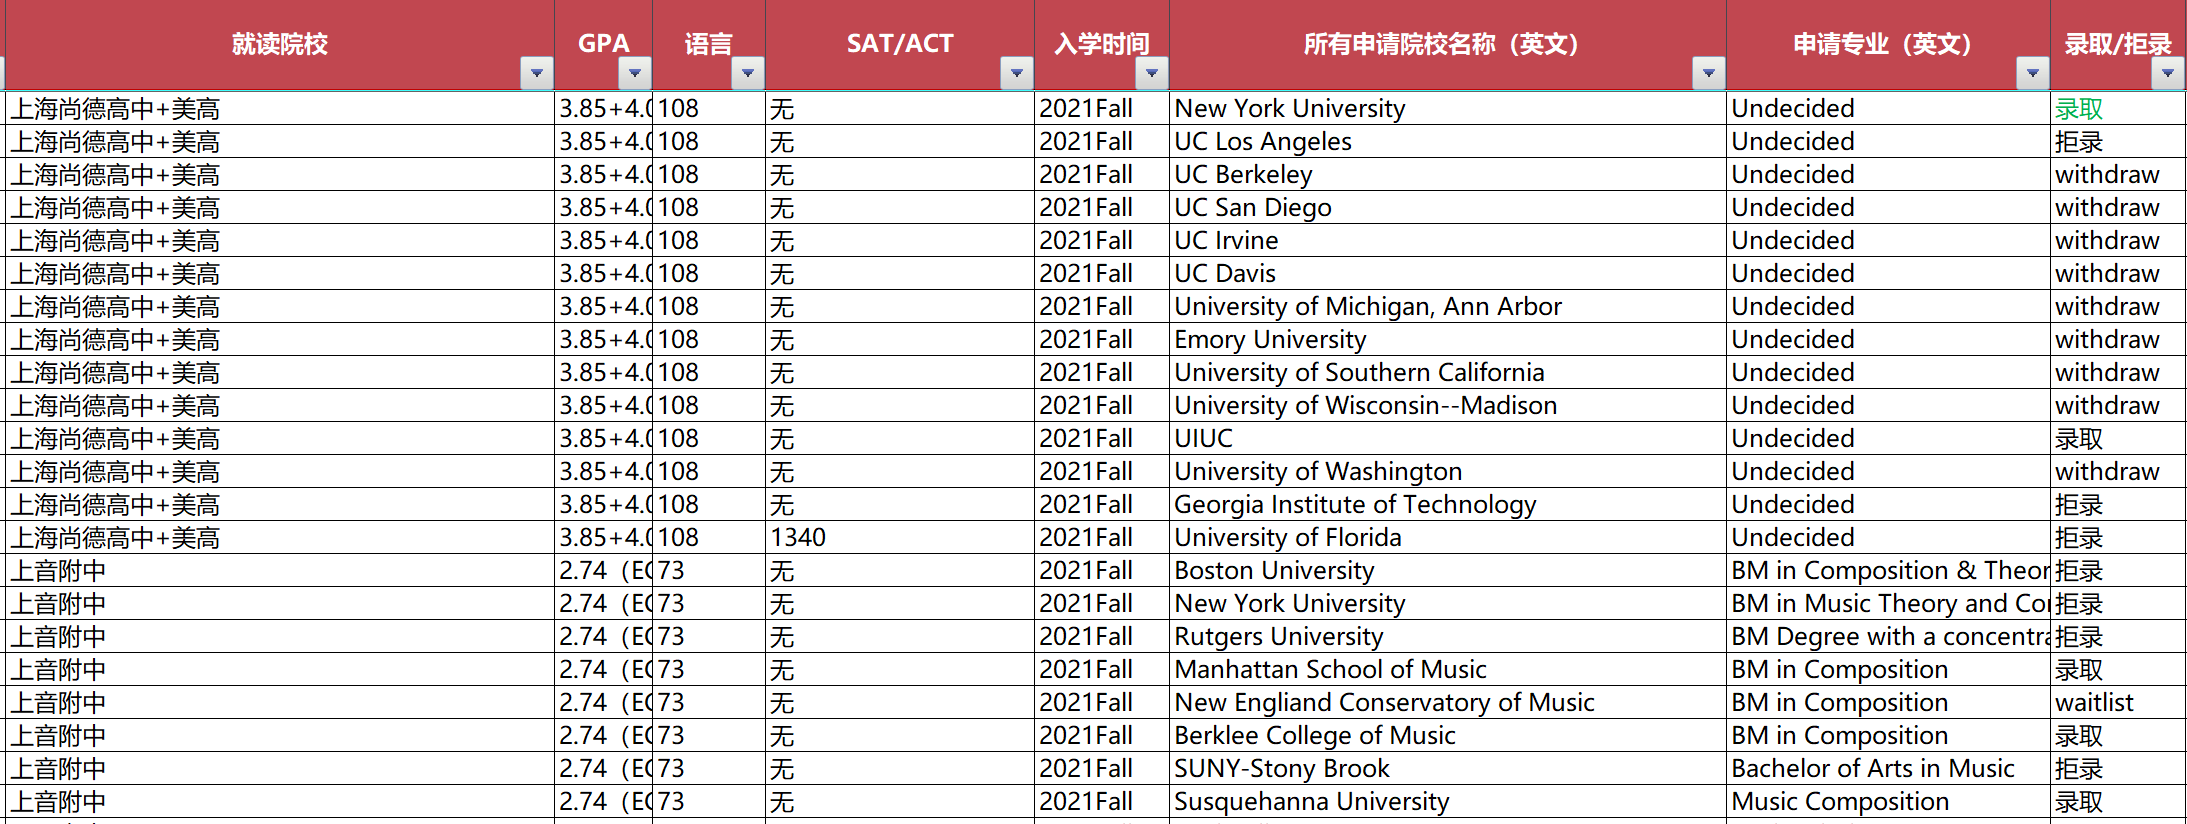Select the University of Washington cell

(1448, 472)
